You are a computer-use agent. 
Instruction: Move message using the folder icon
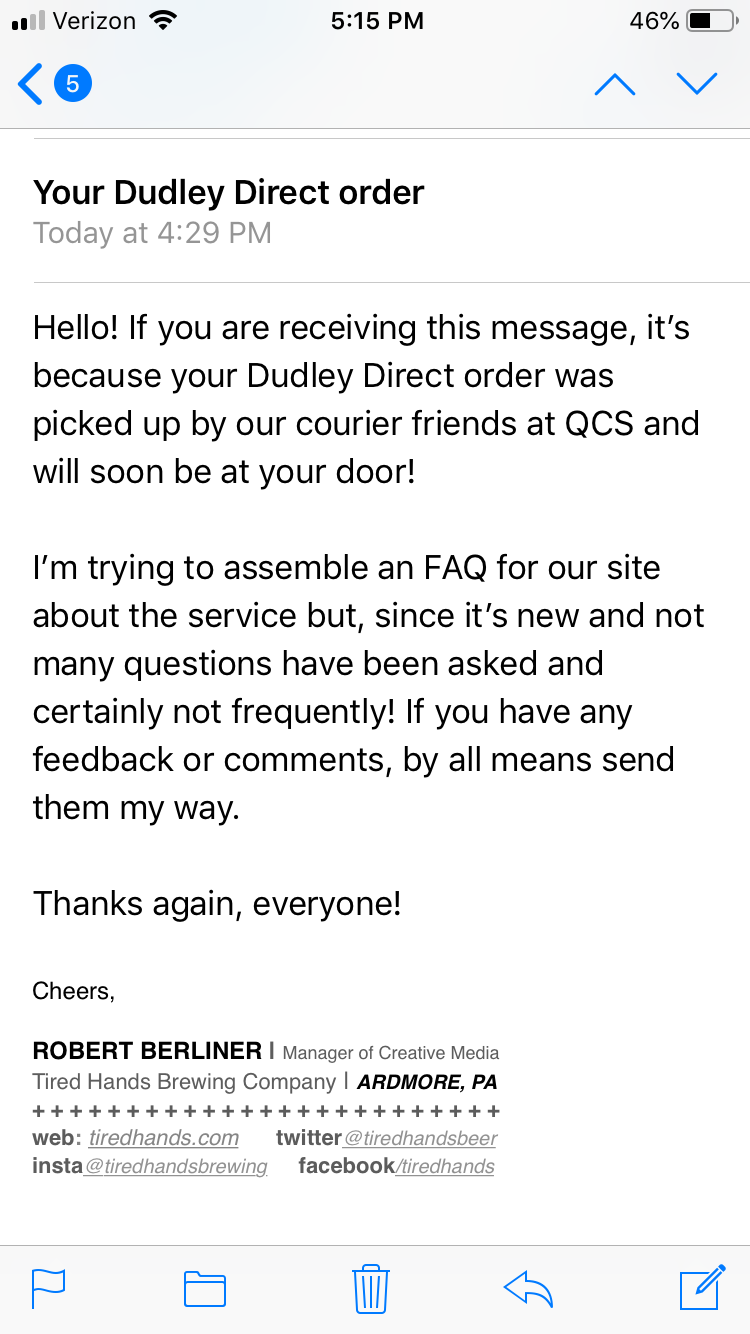point(205,1288)
